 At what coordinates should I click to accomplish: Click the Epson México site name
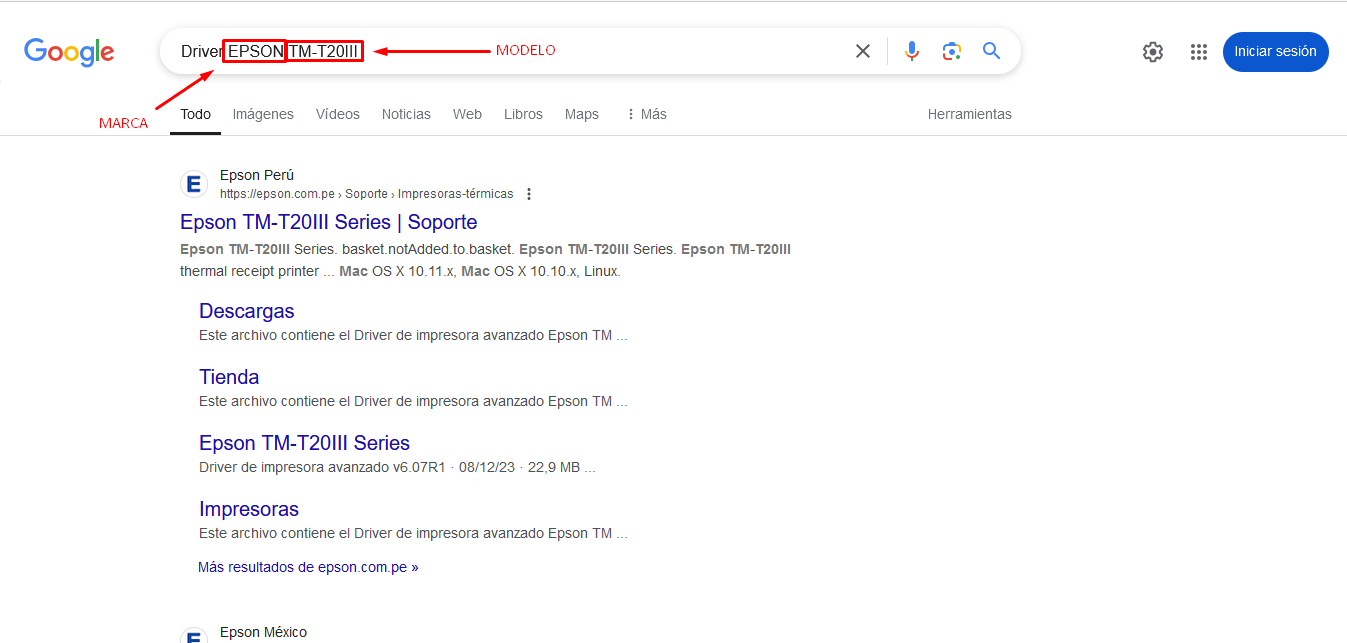[x=263, y=632]
